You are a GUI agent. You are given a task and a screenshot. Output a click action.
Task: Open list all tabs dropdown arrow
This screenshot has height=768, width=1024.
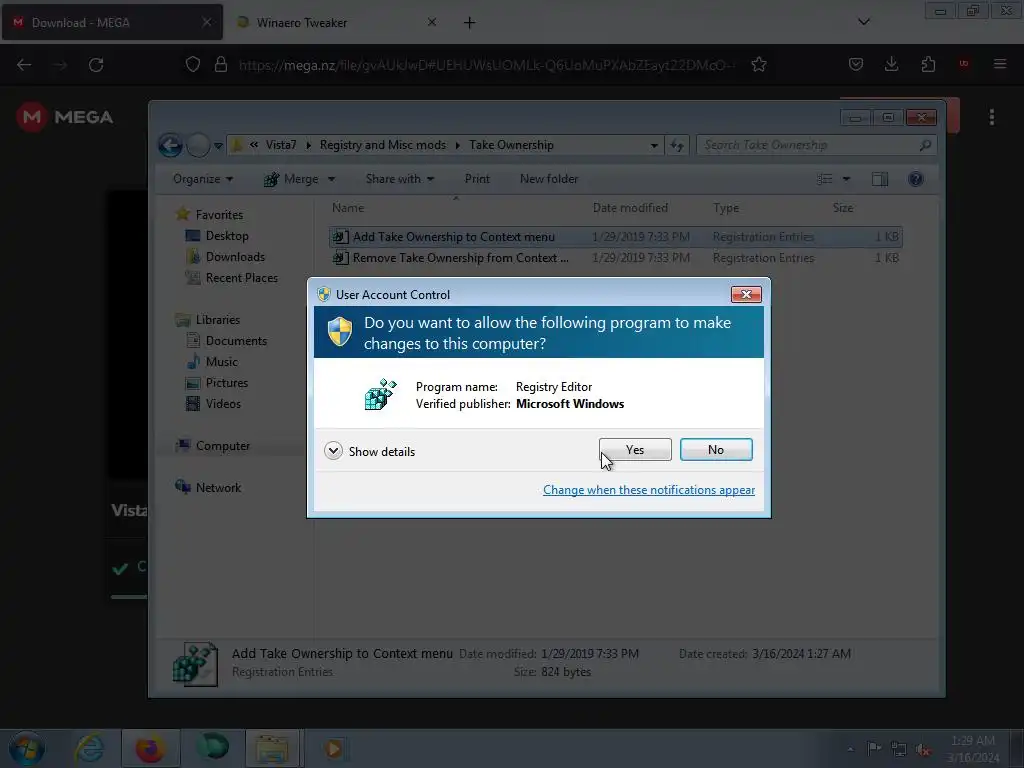(x=863, y=22)
